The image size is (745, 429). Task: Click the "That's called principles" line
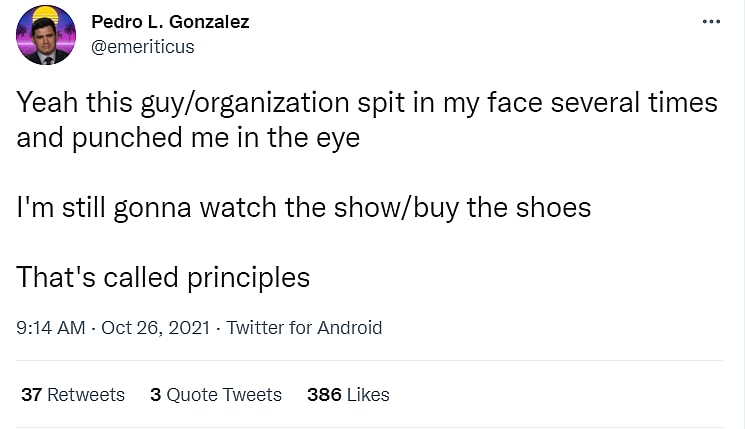(x=163, y=276)
